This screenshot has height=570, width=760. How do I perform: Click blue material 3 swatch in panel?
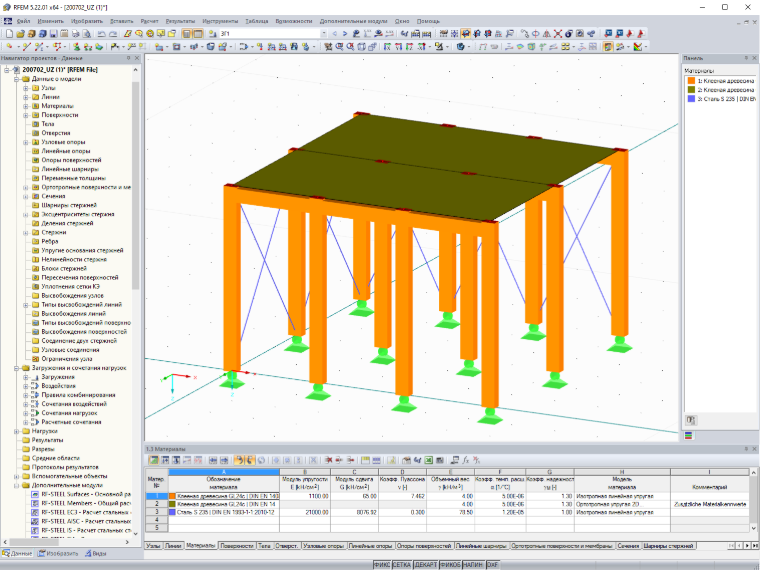[x=691, y=99]
